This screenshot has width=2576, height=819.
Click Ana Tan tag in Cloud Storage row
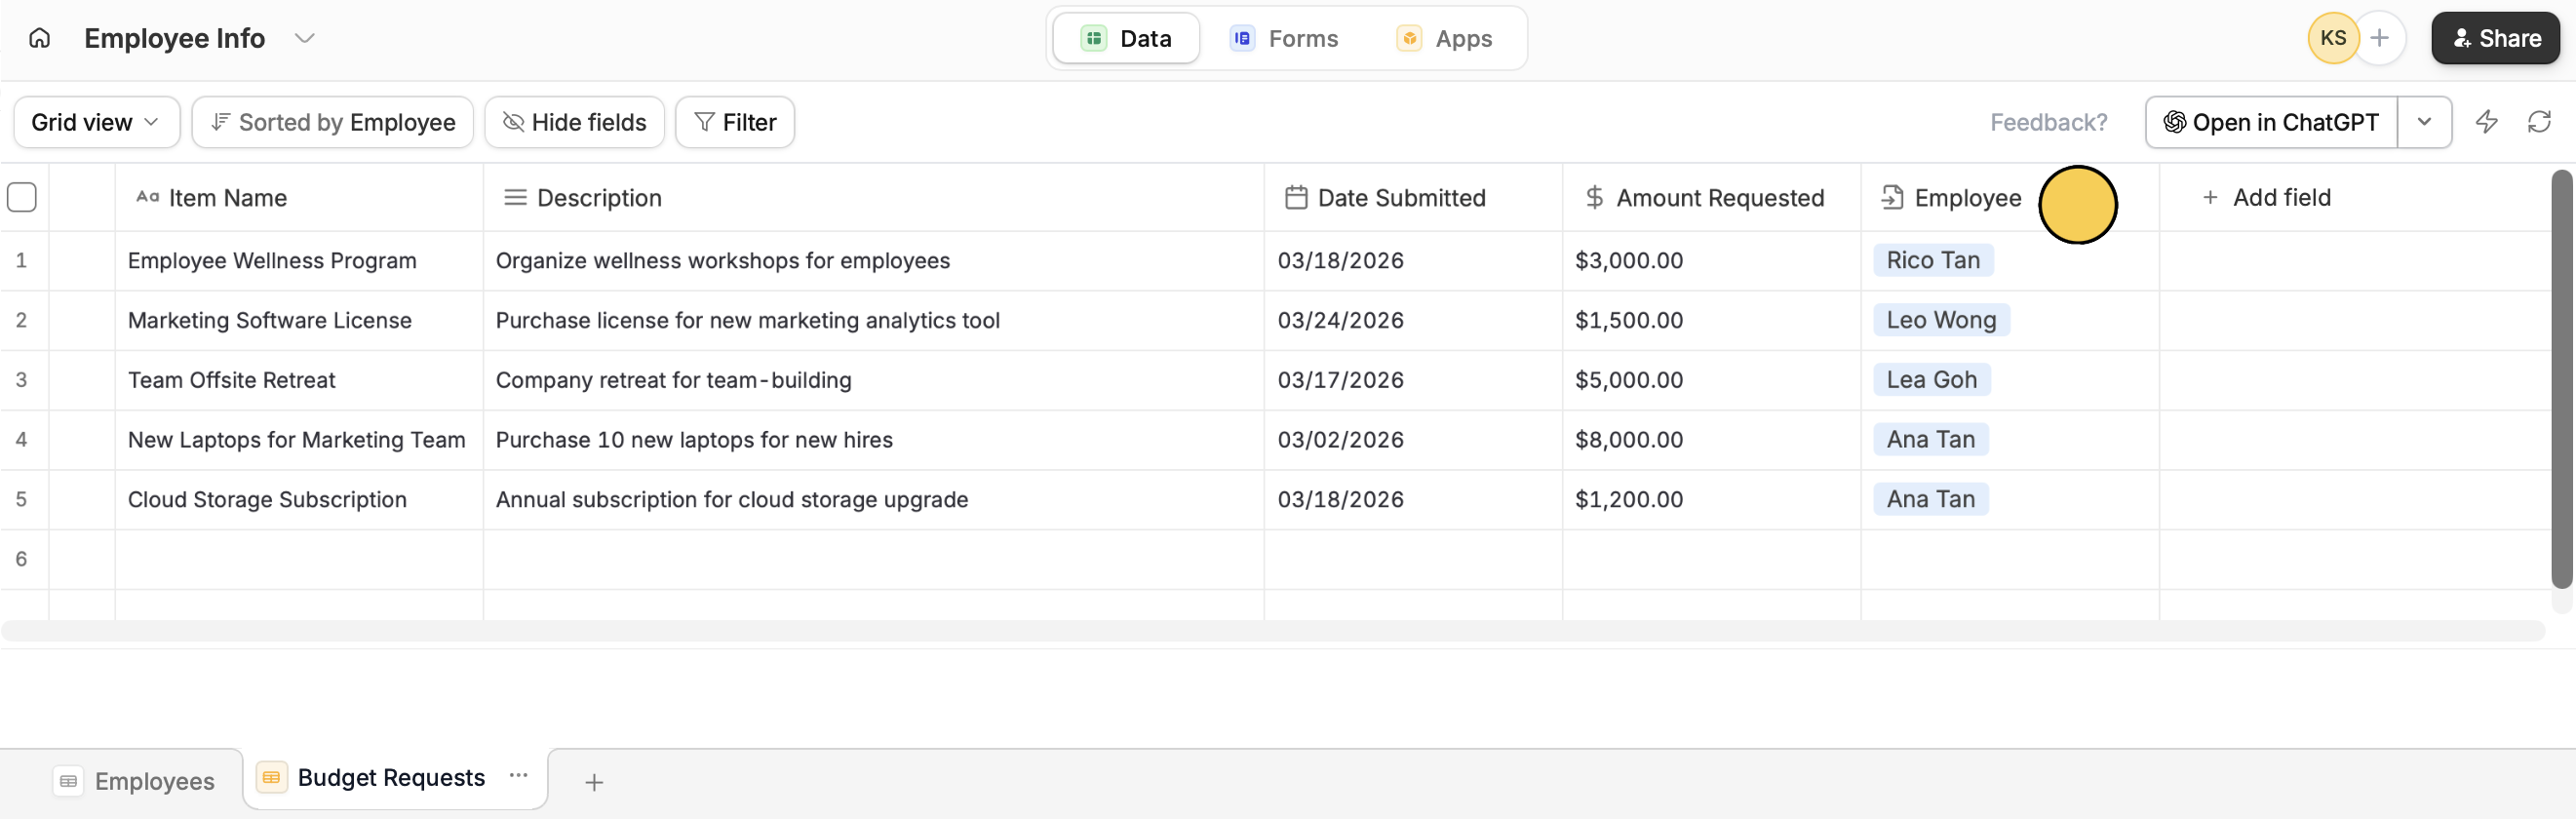pos(1931,499)
